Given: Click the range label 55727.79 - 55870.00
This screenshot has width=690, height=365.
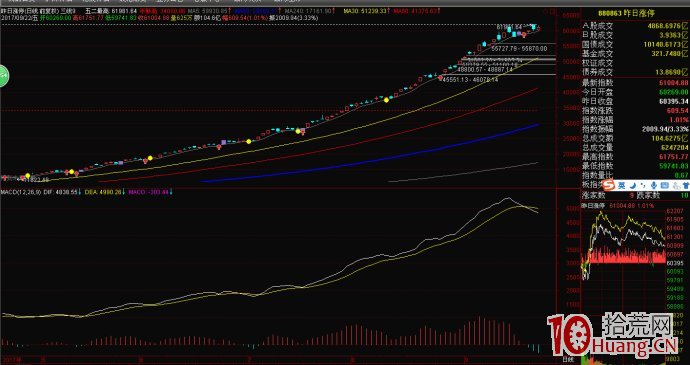Looking at the screenshot, I should [x=519, y=48].
